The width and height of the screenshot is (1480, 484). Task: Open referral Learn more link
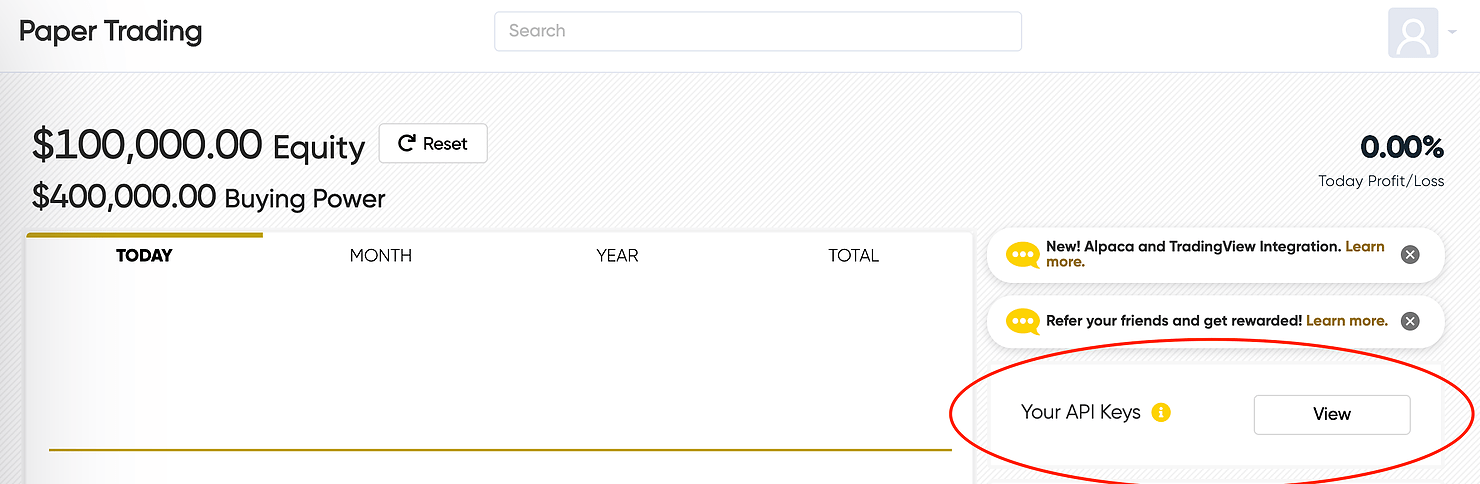(1347, 321)
